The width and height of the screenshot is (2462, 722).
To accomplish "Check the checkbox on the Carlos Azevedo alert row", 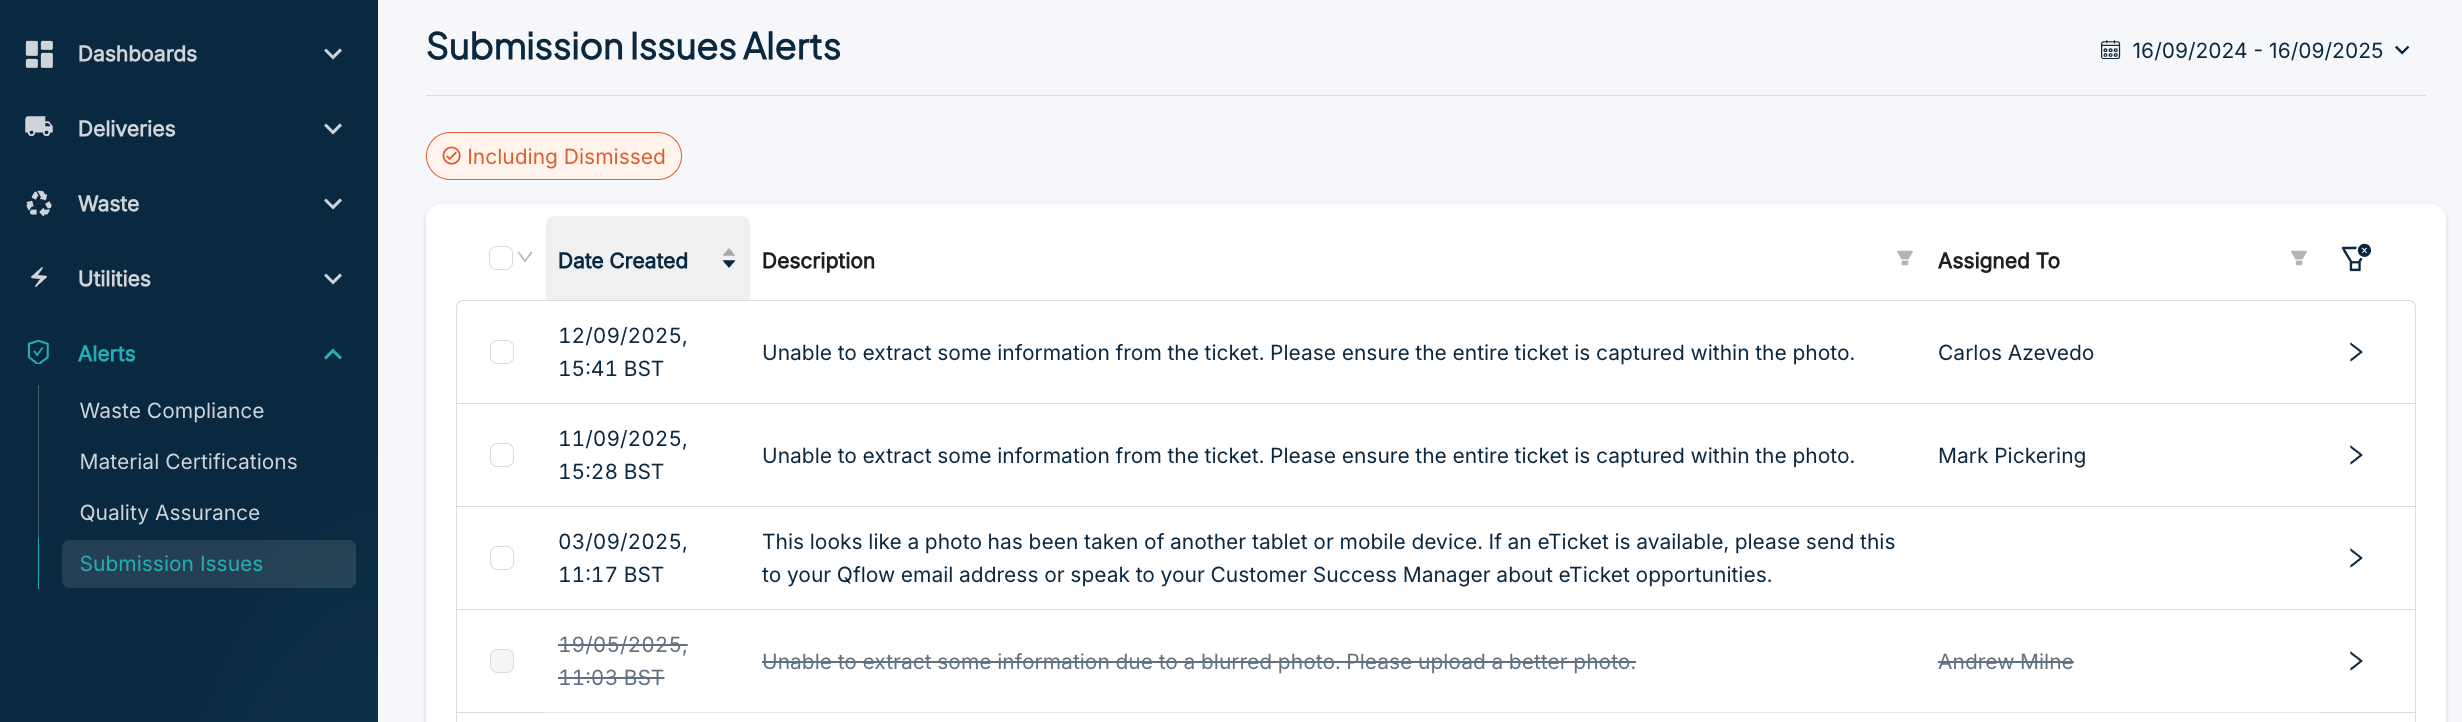I will point(502,352).
